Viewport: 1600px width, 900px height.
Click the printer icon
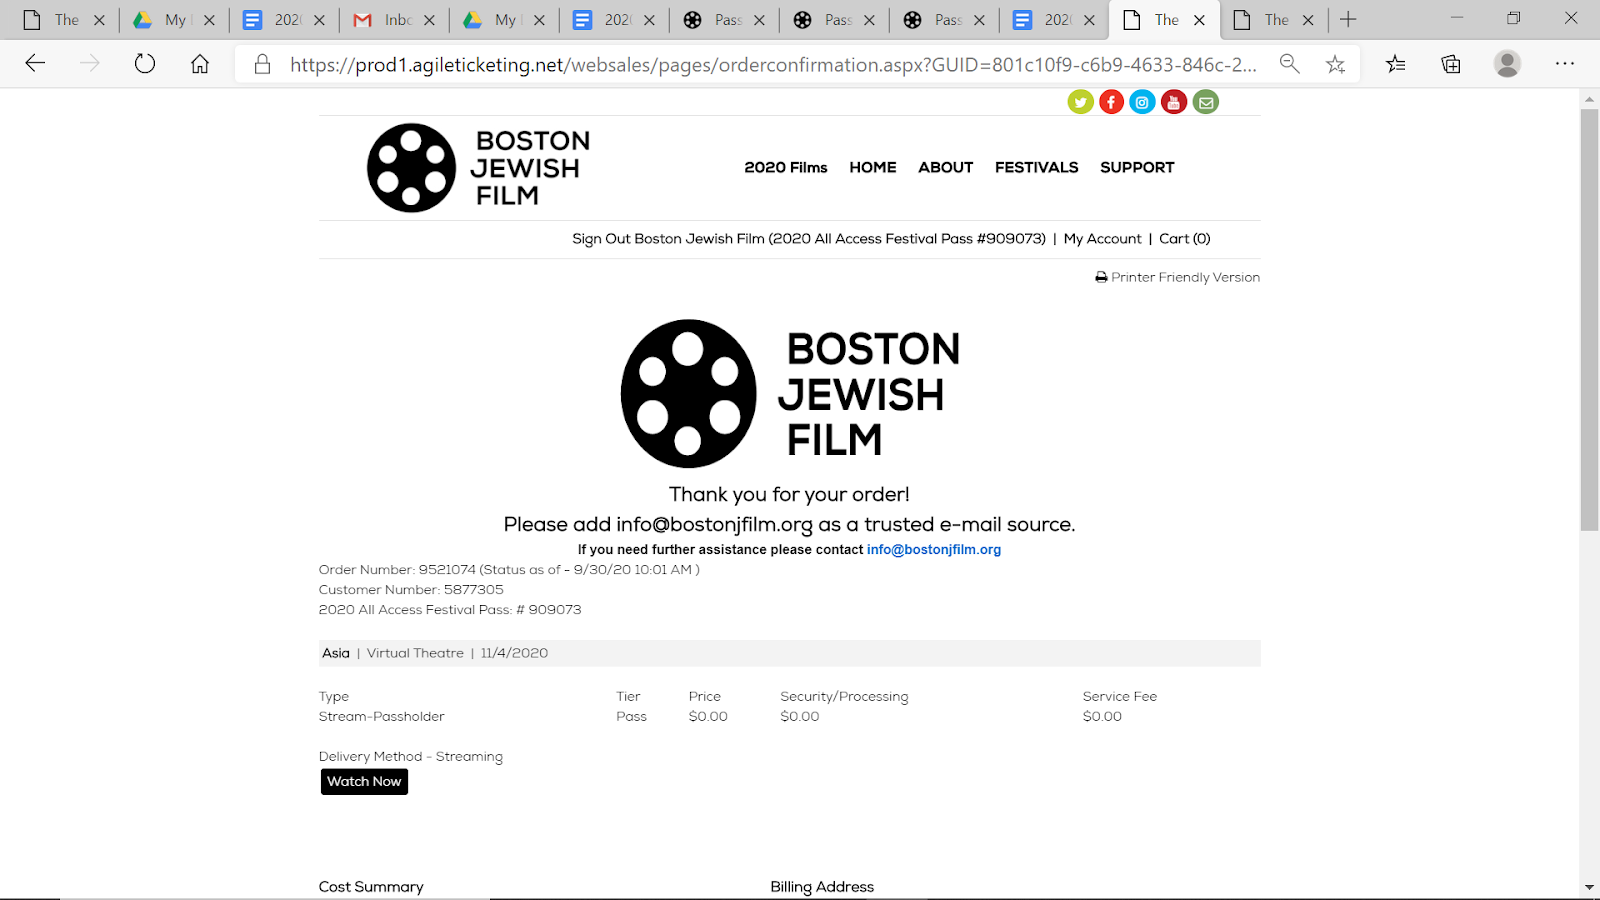[x=1101, y=278]
